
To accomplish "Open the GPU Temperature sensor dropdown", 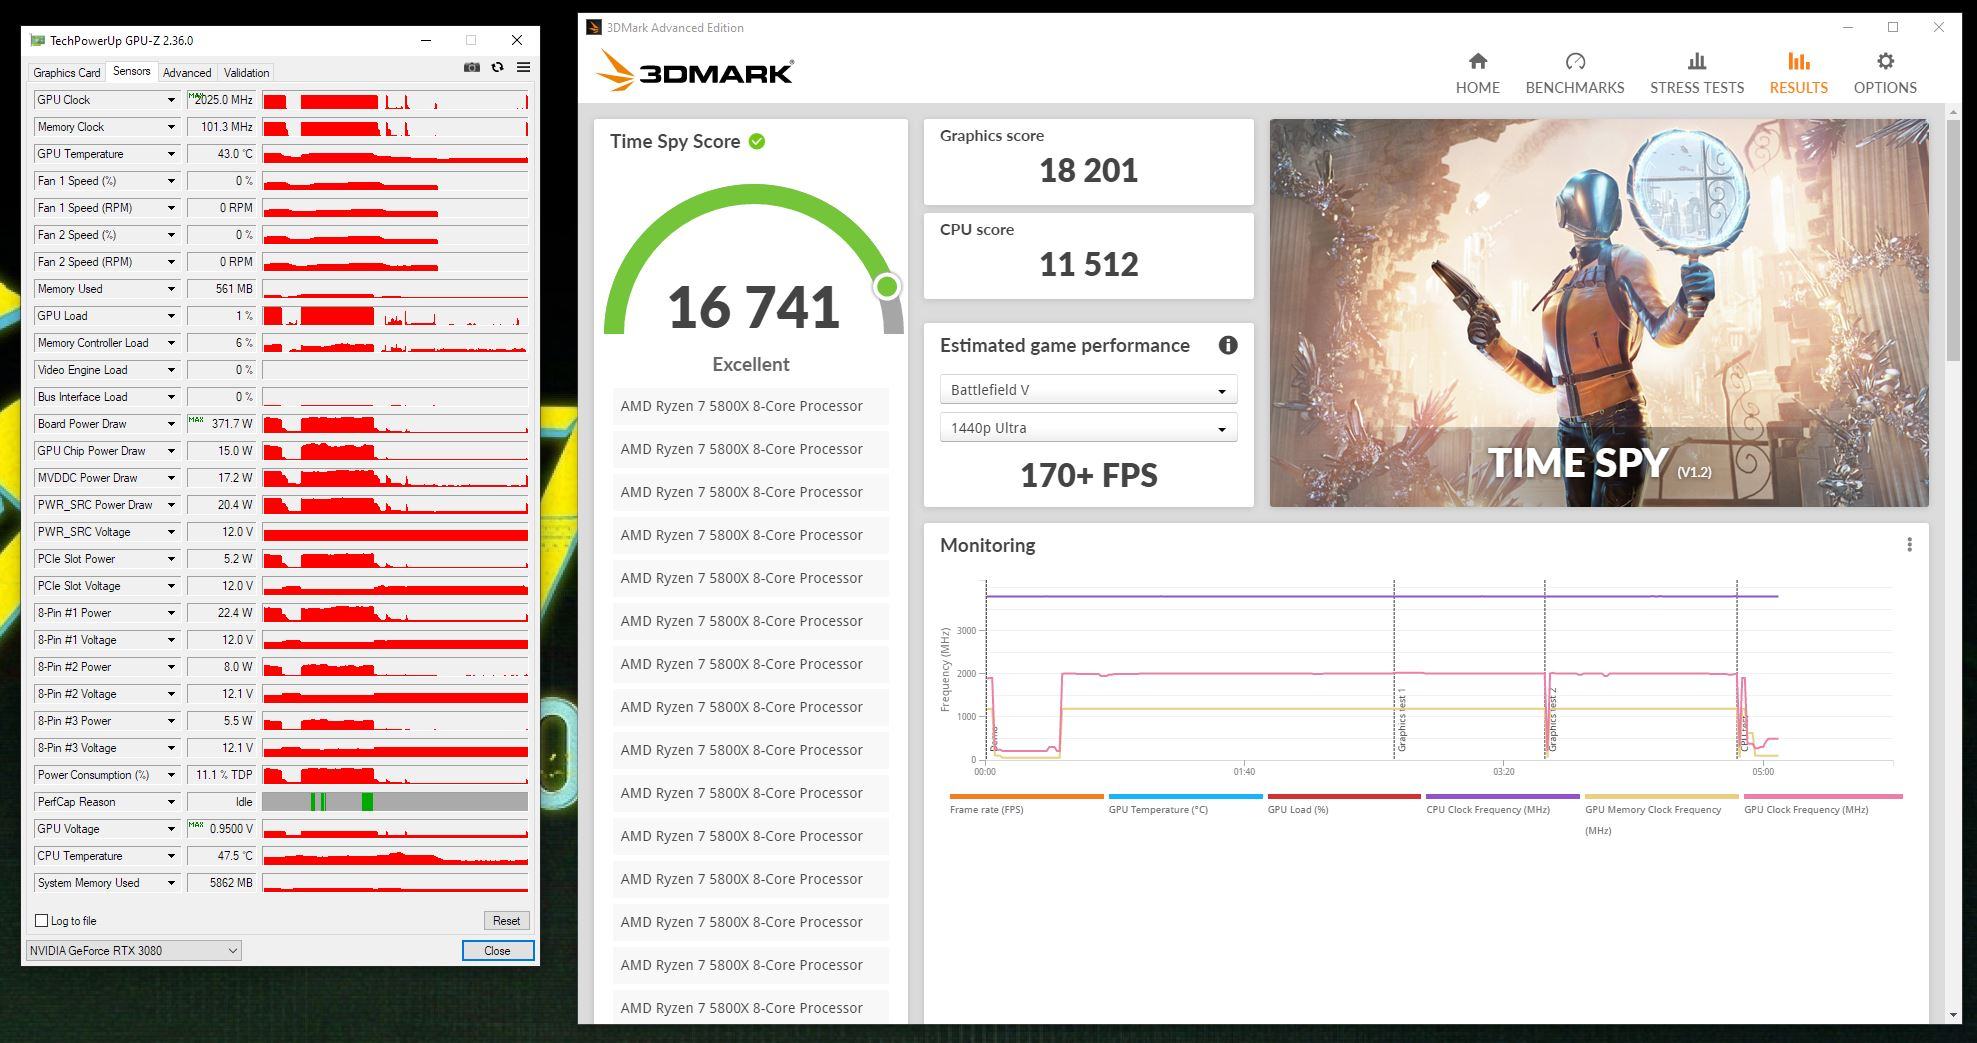I will (171, 154).
